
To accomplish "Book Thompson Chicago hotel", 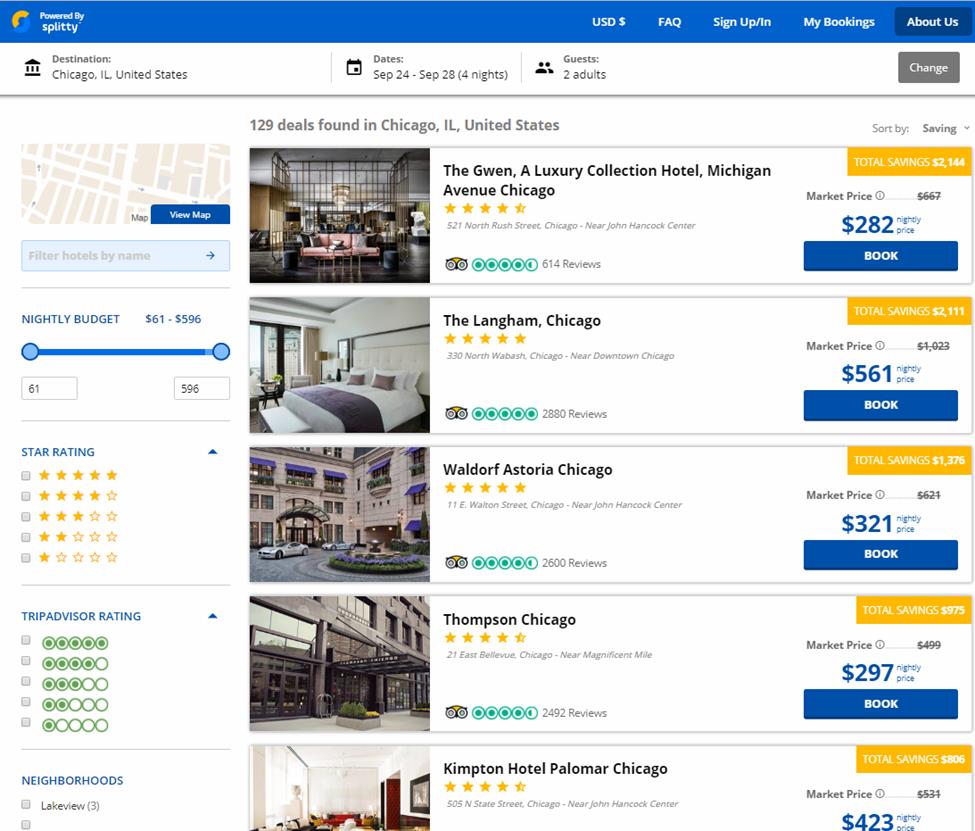I will pos(880,704).
